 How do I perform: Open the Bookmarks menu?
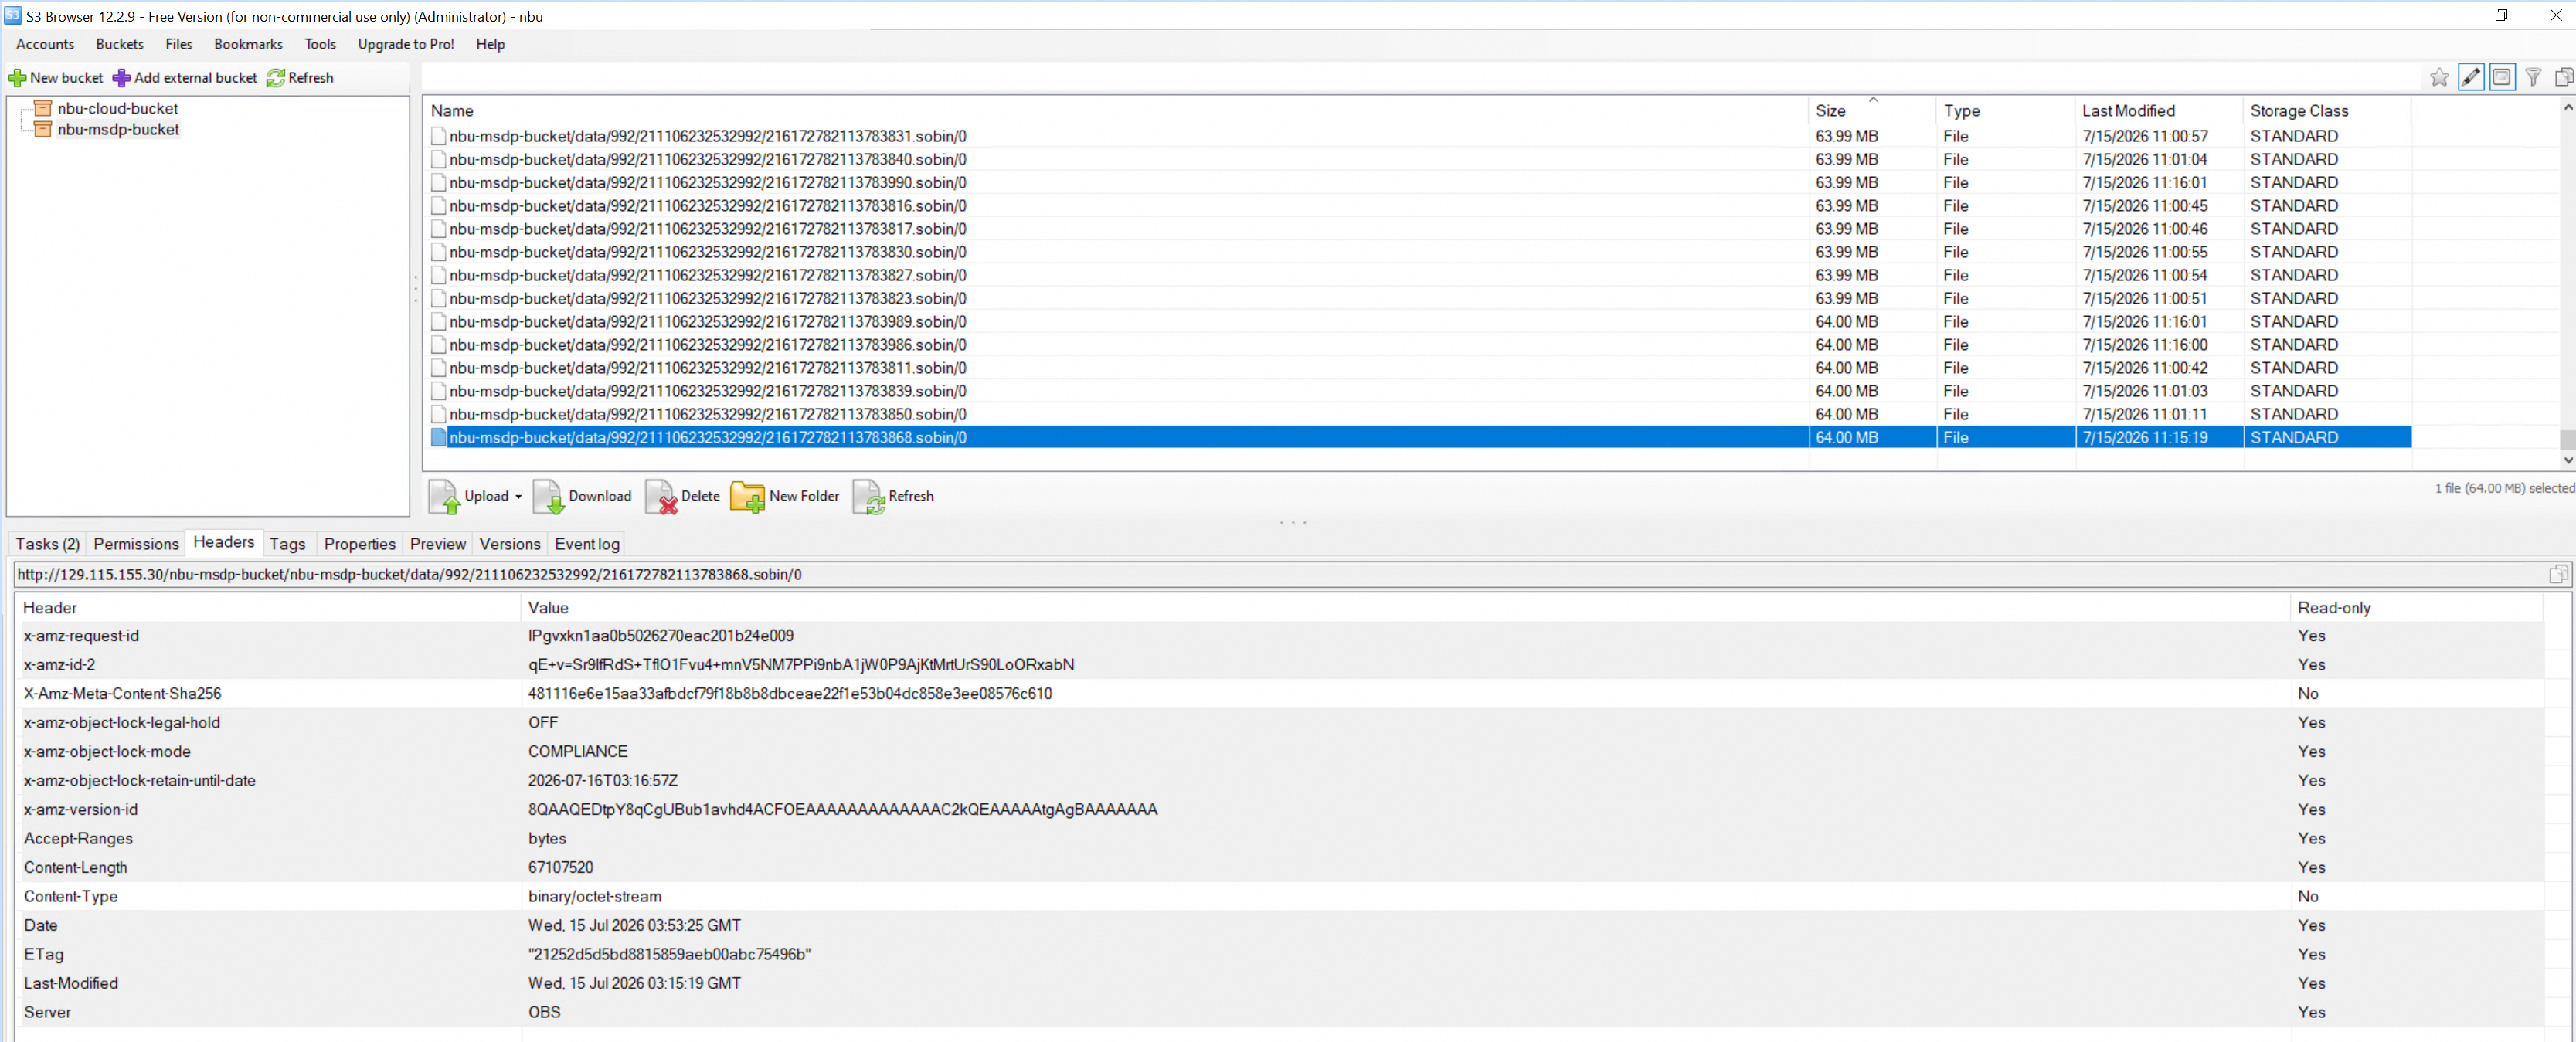coord(248,44)
